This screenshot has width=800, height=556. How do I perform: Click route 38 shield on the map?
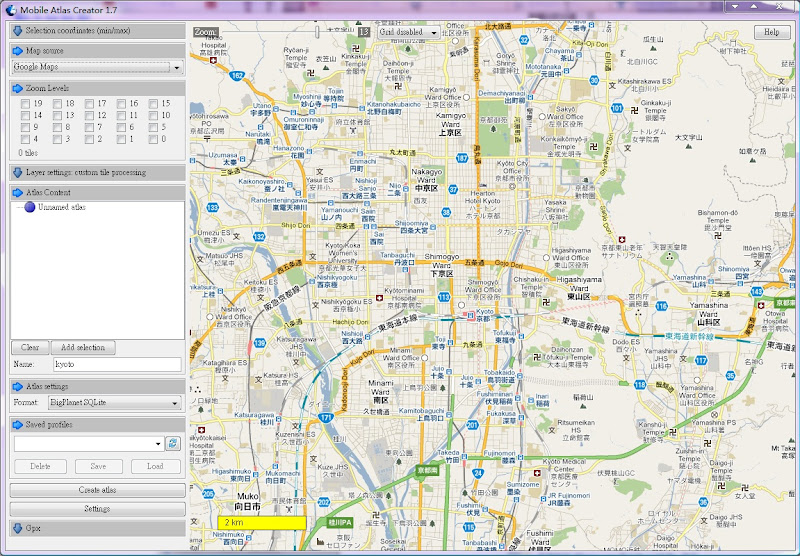446,213
